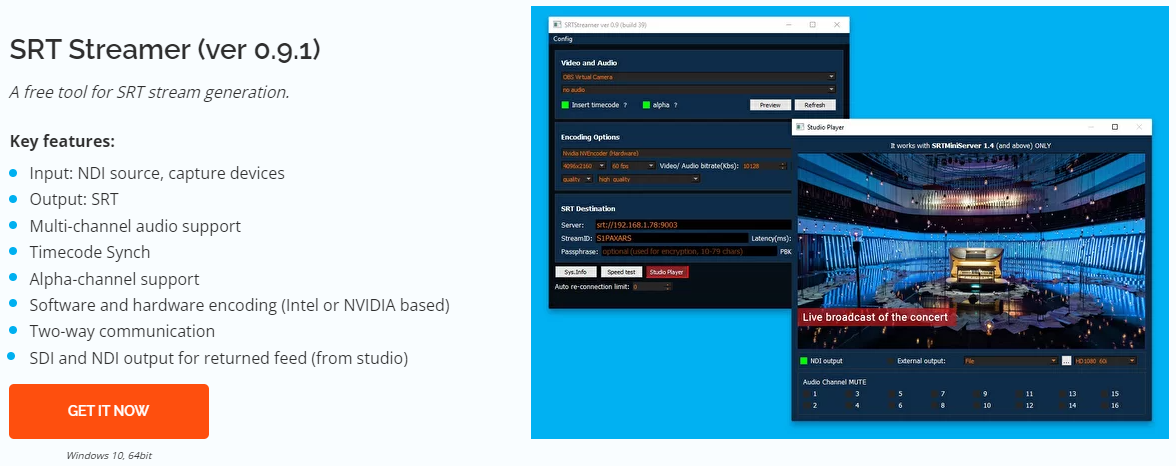This screenshot has width=1176, height=466.
Task: Click the 'Live broadcast of the concert' caption
Action: tap(875, 317)
